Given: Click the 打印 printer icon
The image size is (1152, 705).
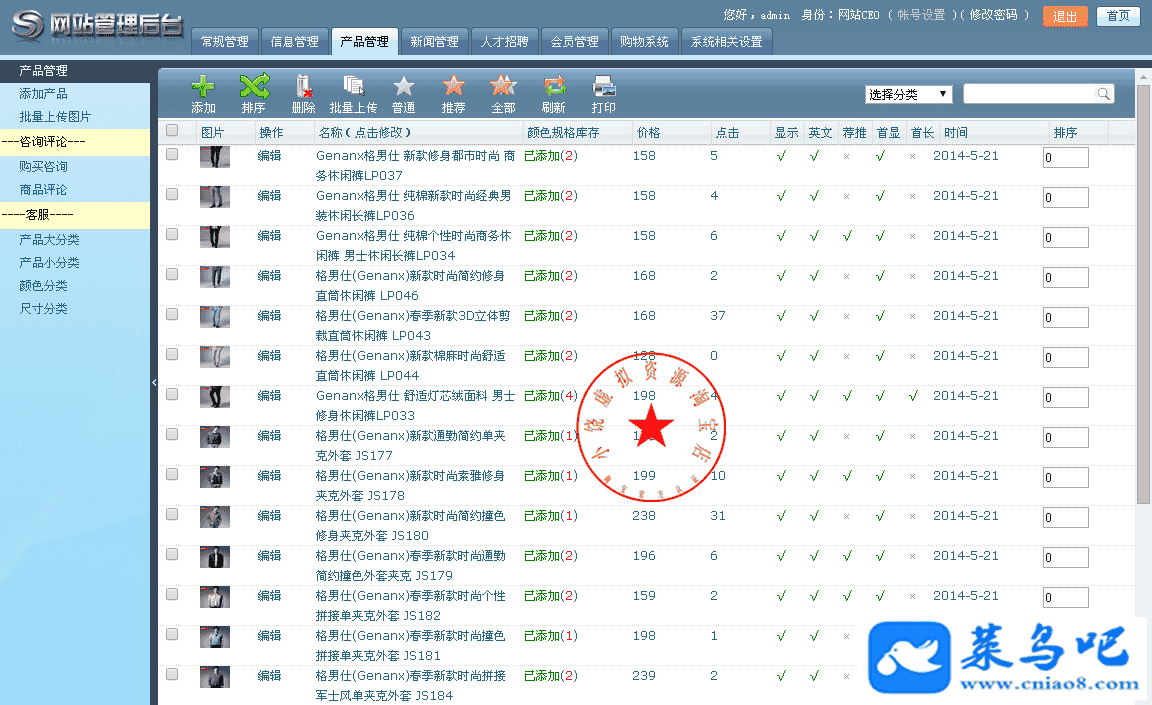Looking at the screenshot, I should [x=603, y=87].
